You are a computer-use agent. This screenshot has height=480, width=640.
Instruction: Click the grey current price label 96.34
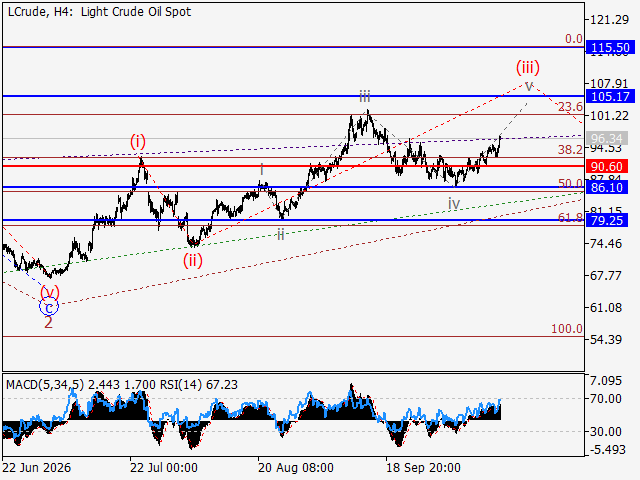607,138
